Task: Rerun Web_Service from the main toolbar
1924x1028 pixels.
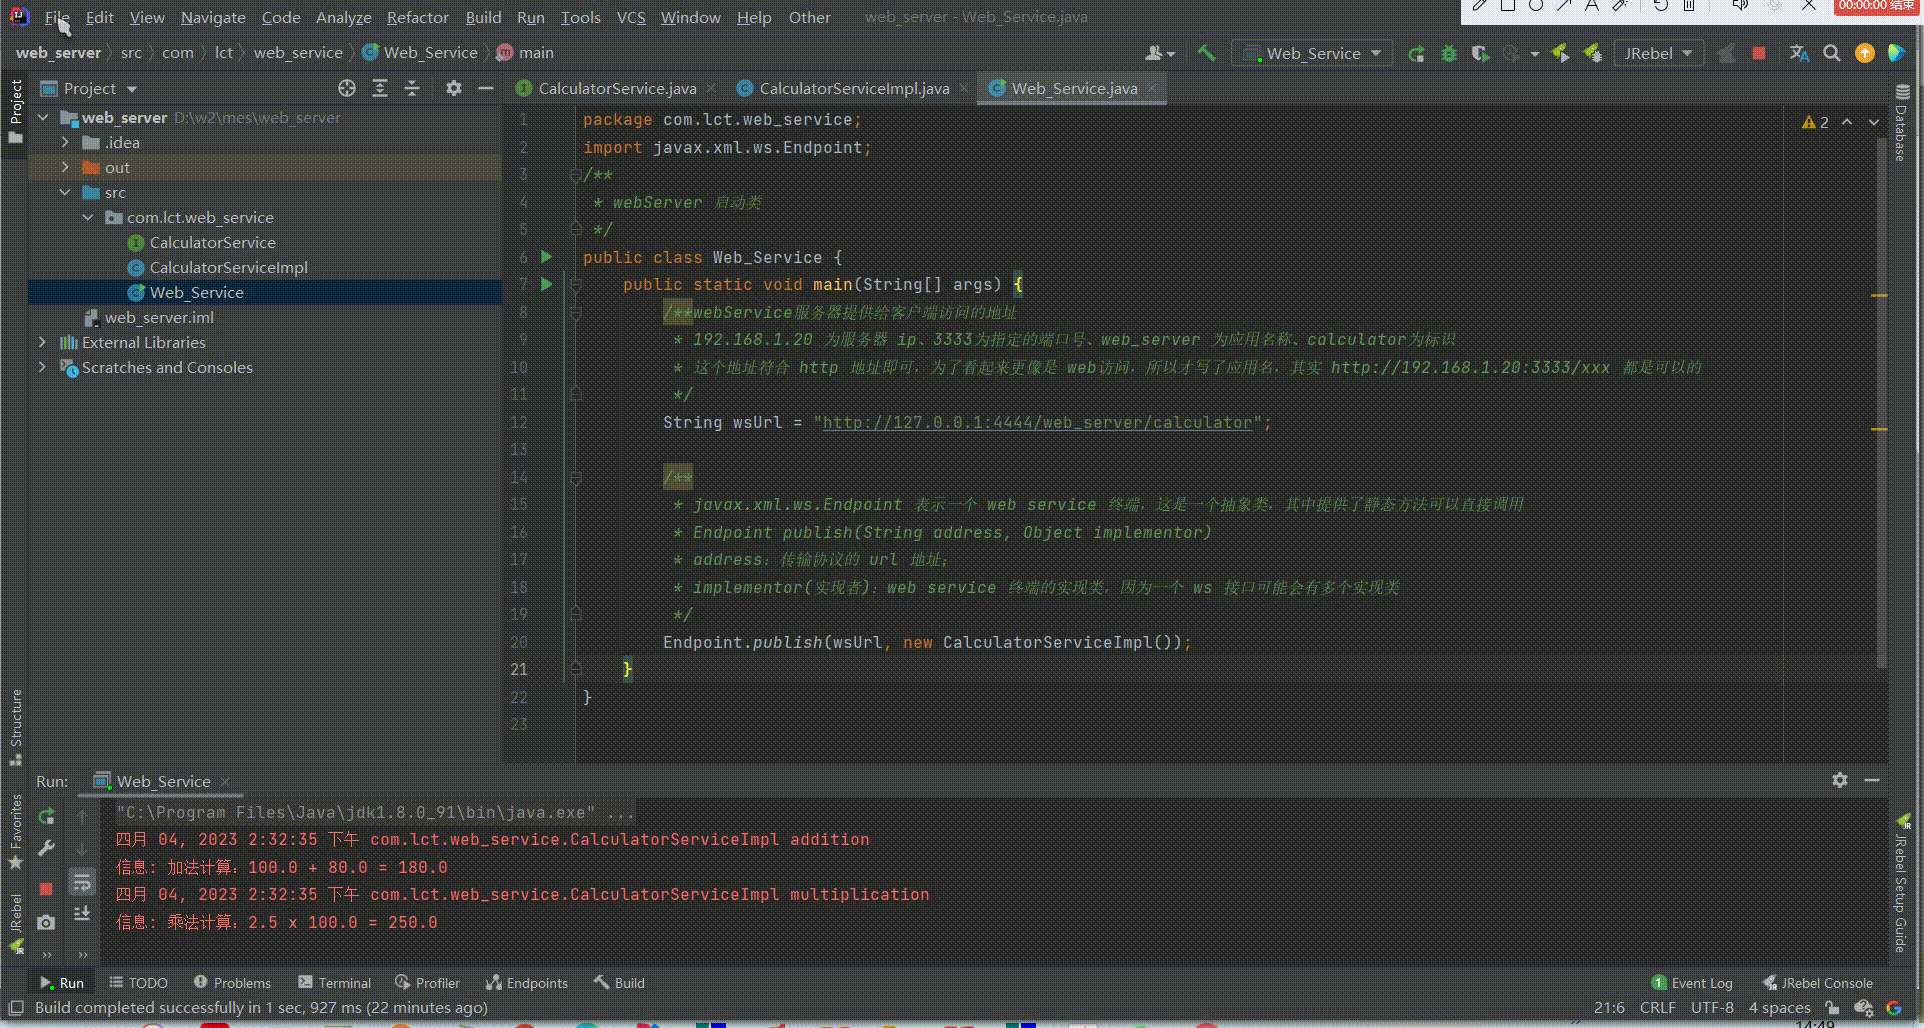Action: (1416, 54)
